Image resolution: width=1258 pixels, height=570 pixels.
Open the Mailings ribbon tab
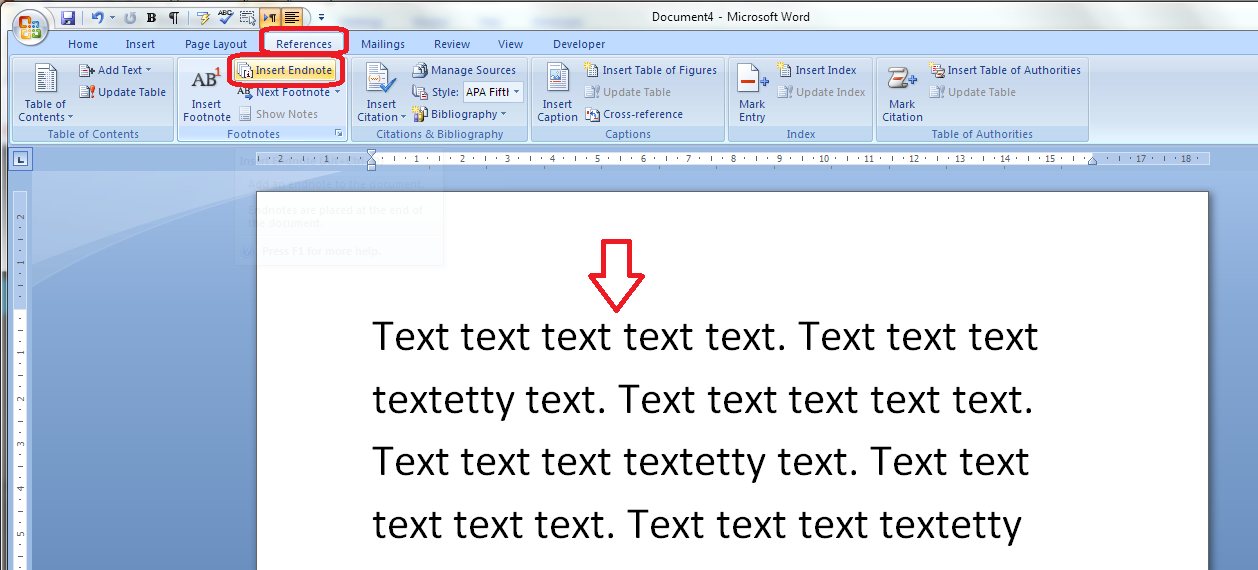pos(383,44)
